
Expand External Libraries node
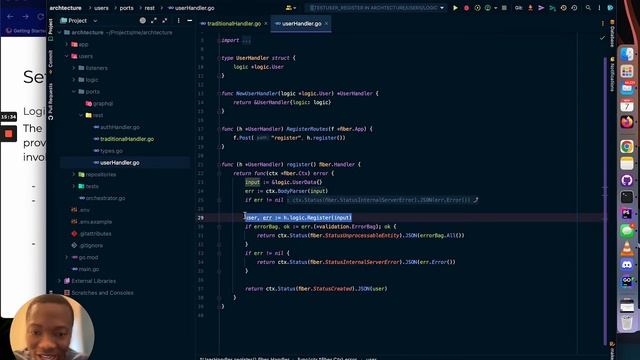pos(60,281)
